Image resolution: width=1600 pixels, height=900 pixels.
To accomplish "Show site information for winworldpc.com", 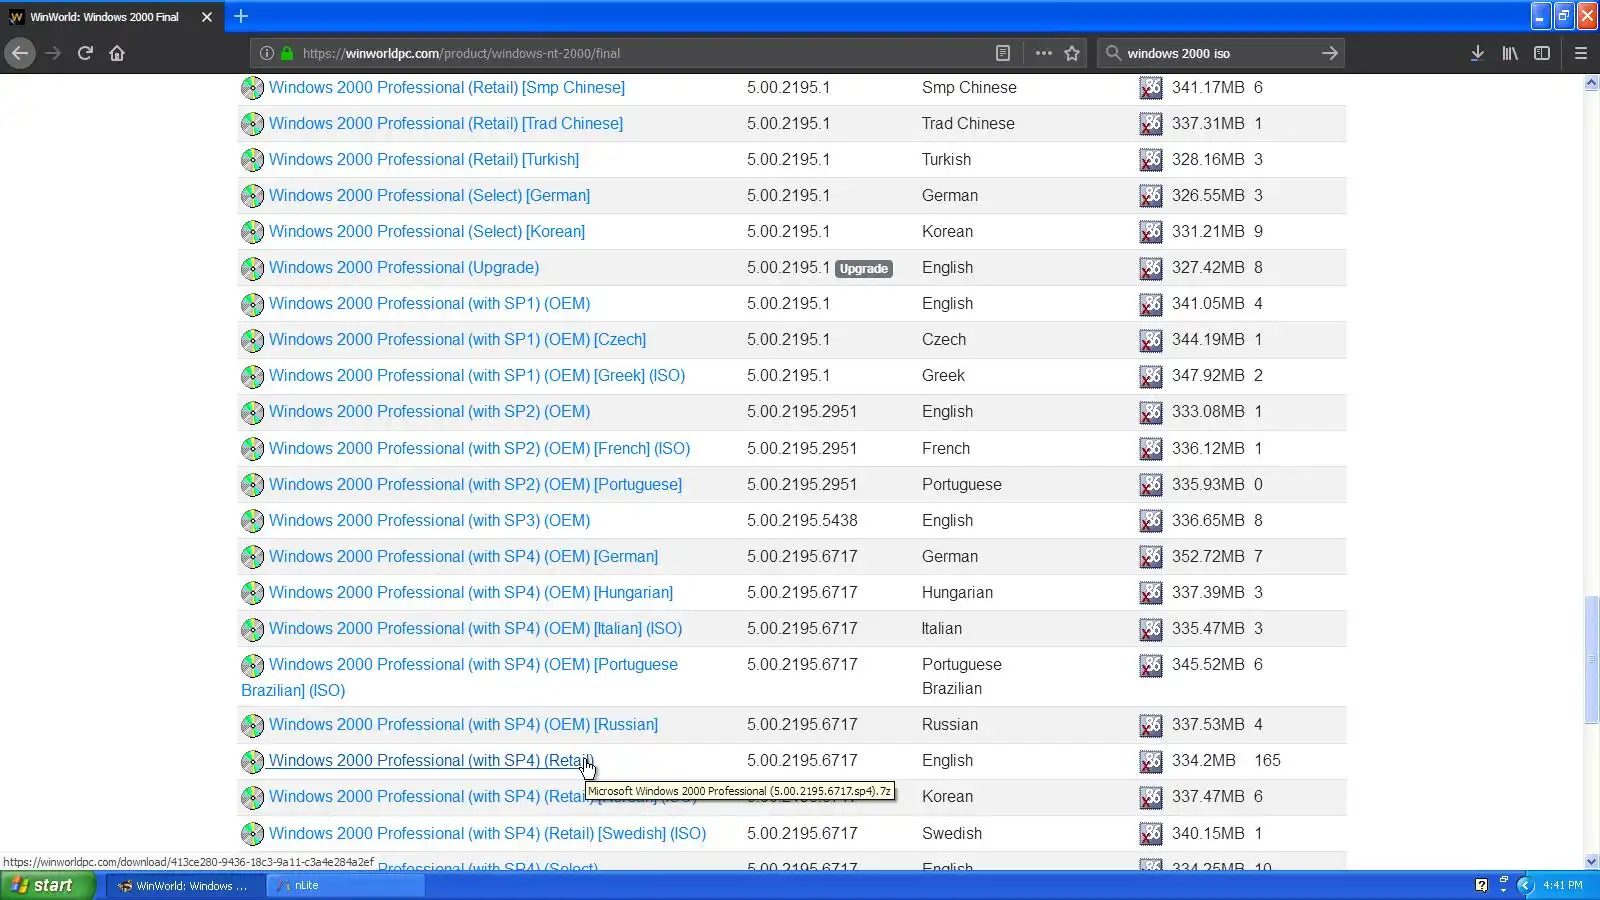I will click(267, 53).
